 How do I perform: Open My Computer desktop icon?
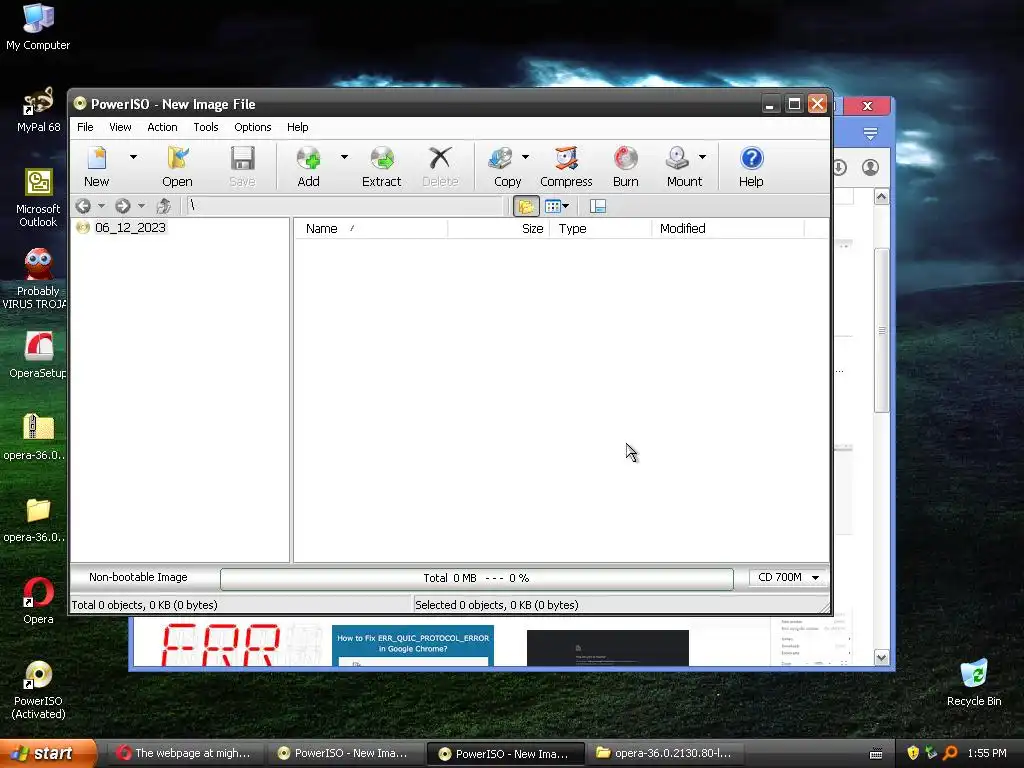pos(38,27)
